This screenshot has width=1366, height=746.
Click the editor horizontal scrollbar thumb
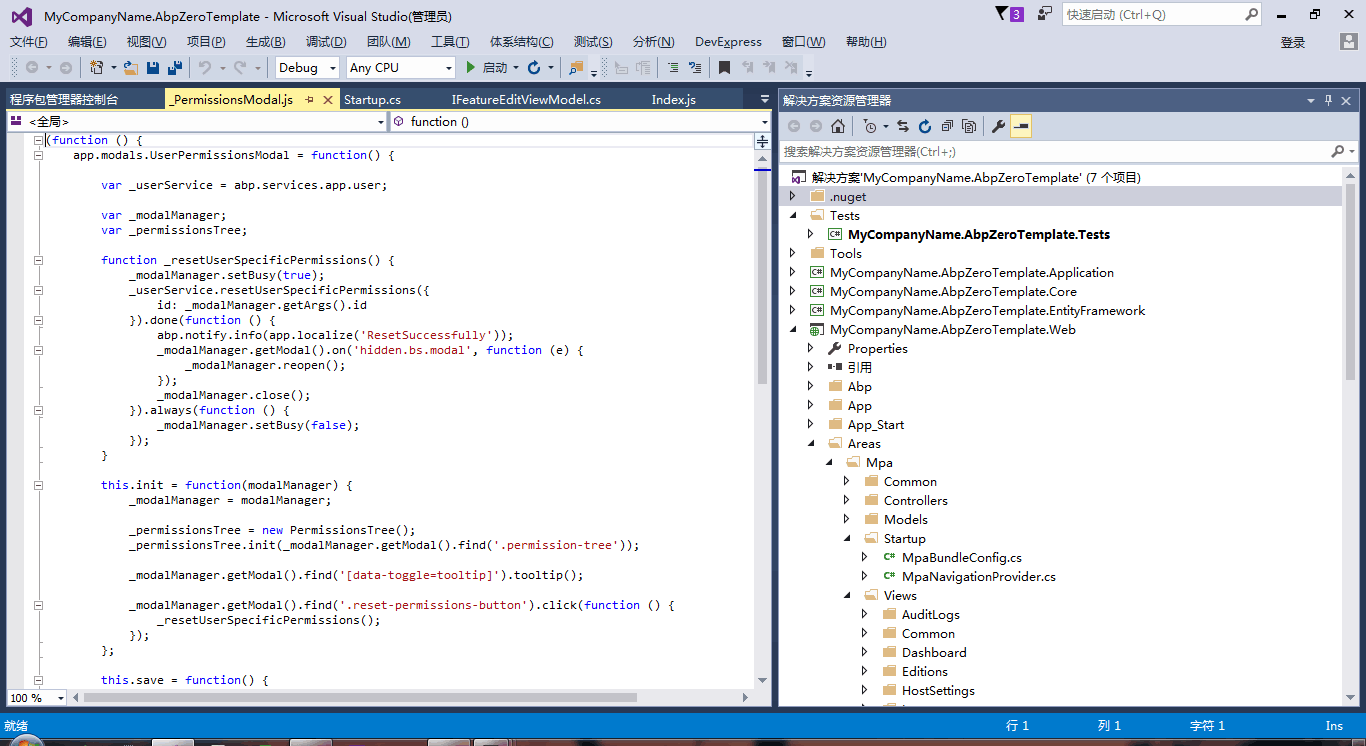coord(360,698)
